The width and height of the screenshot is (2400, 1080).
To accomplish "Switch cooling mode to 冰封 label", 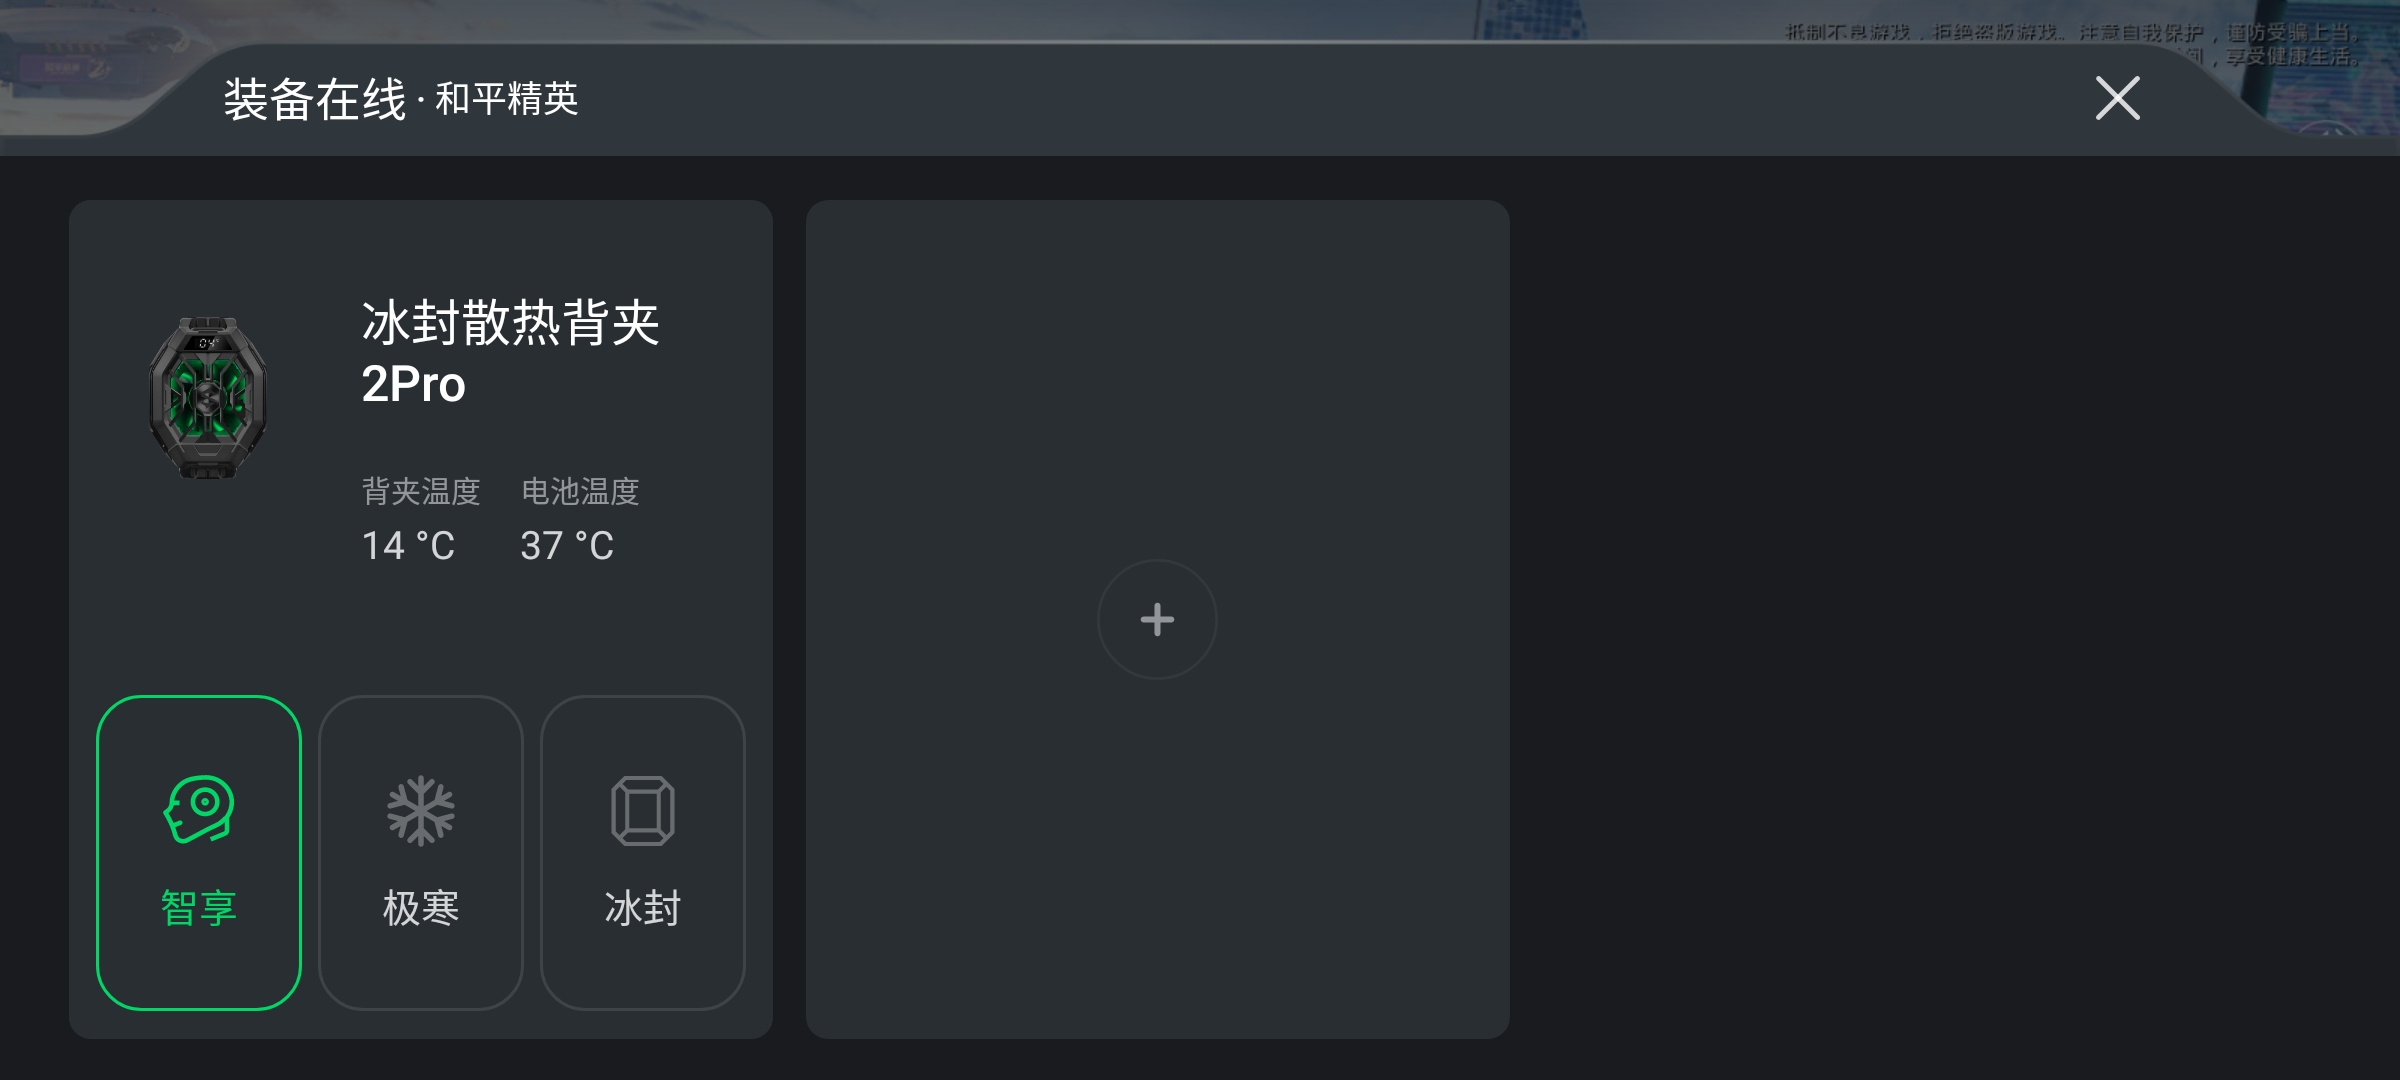I will tap(643, 908).
